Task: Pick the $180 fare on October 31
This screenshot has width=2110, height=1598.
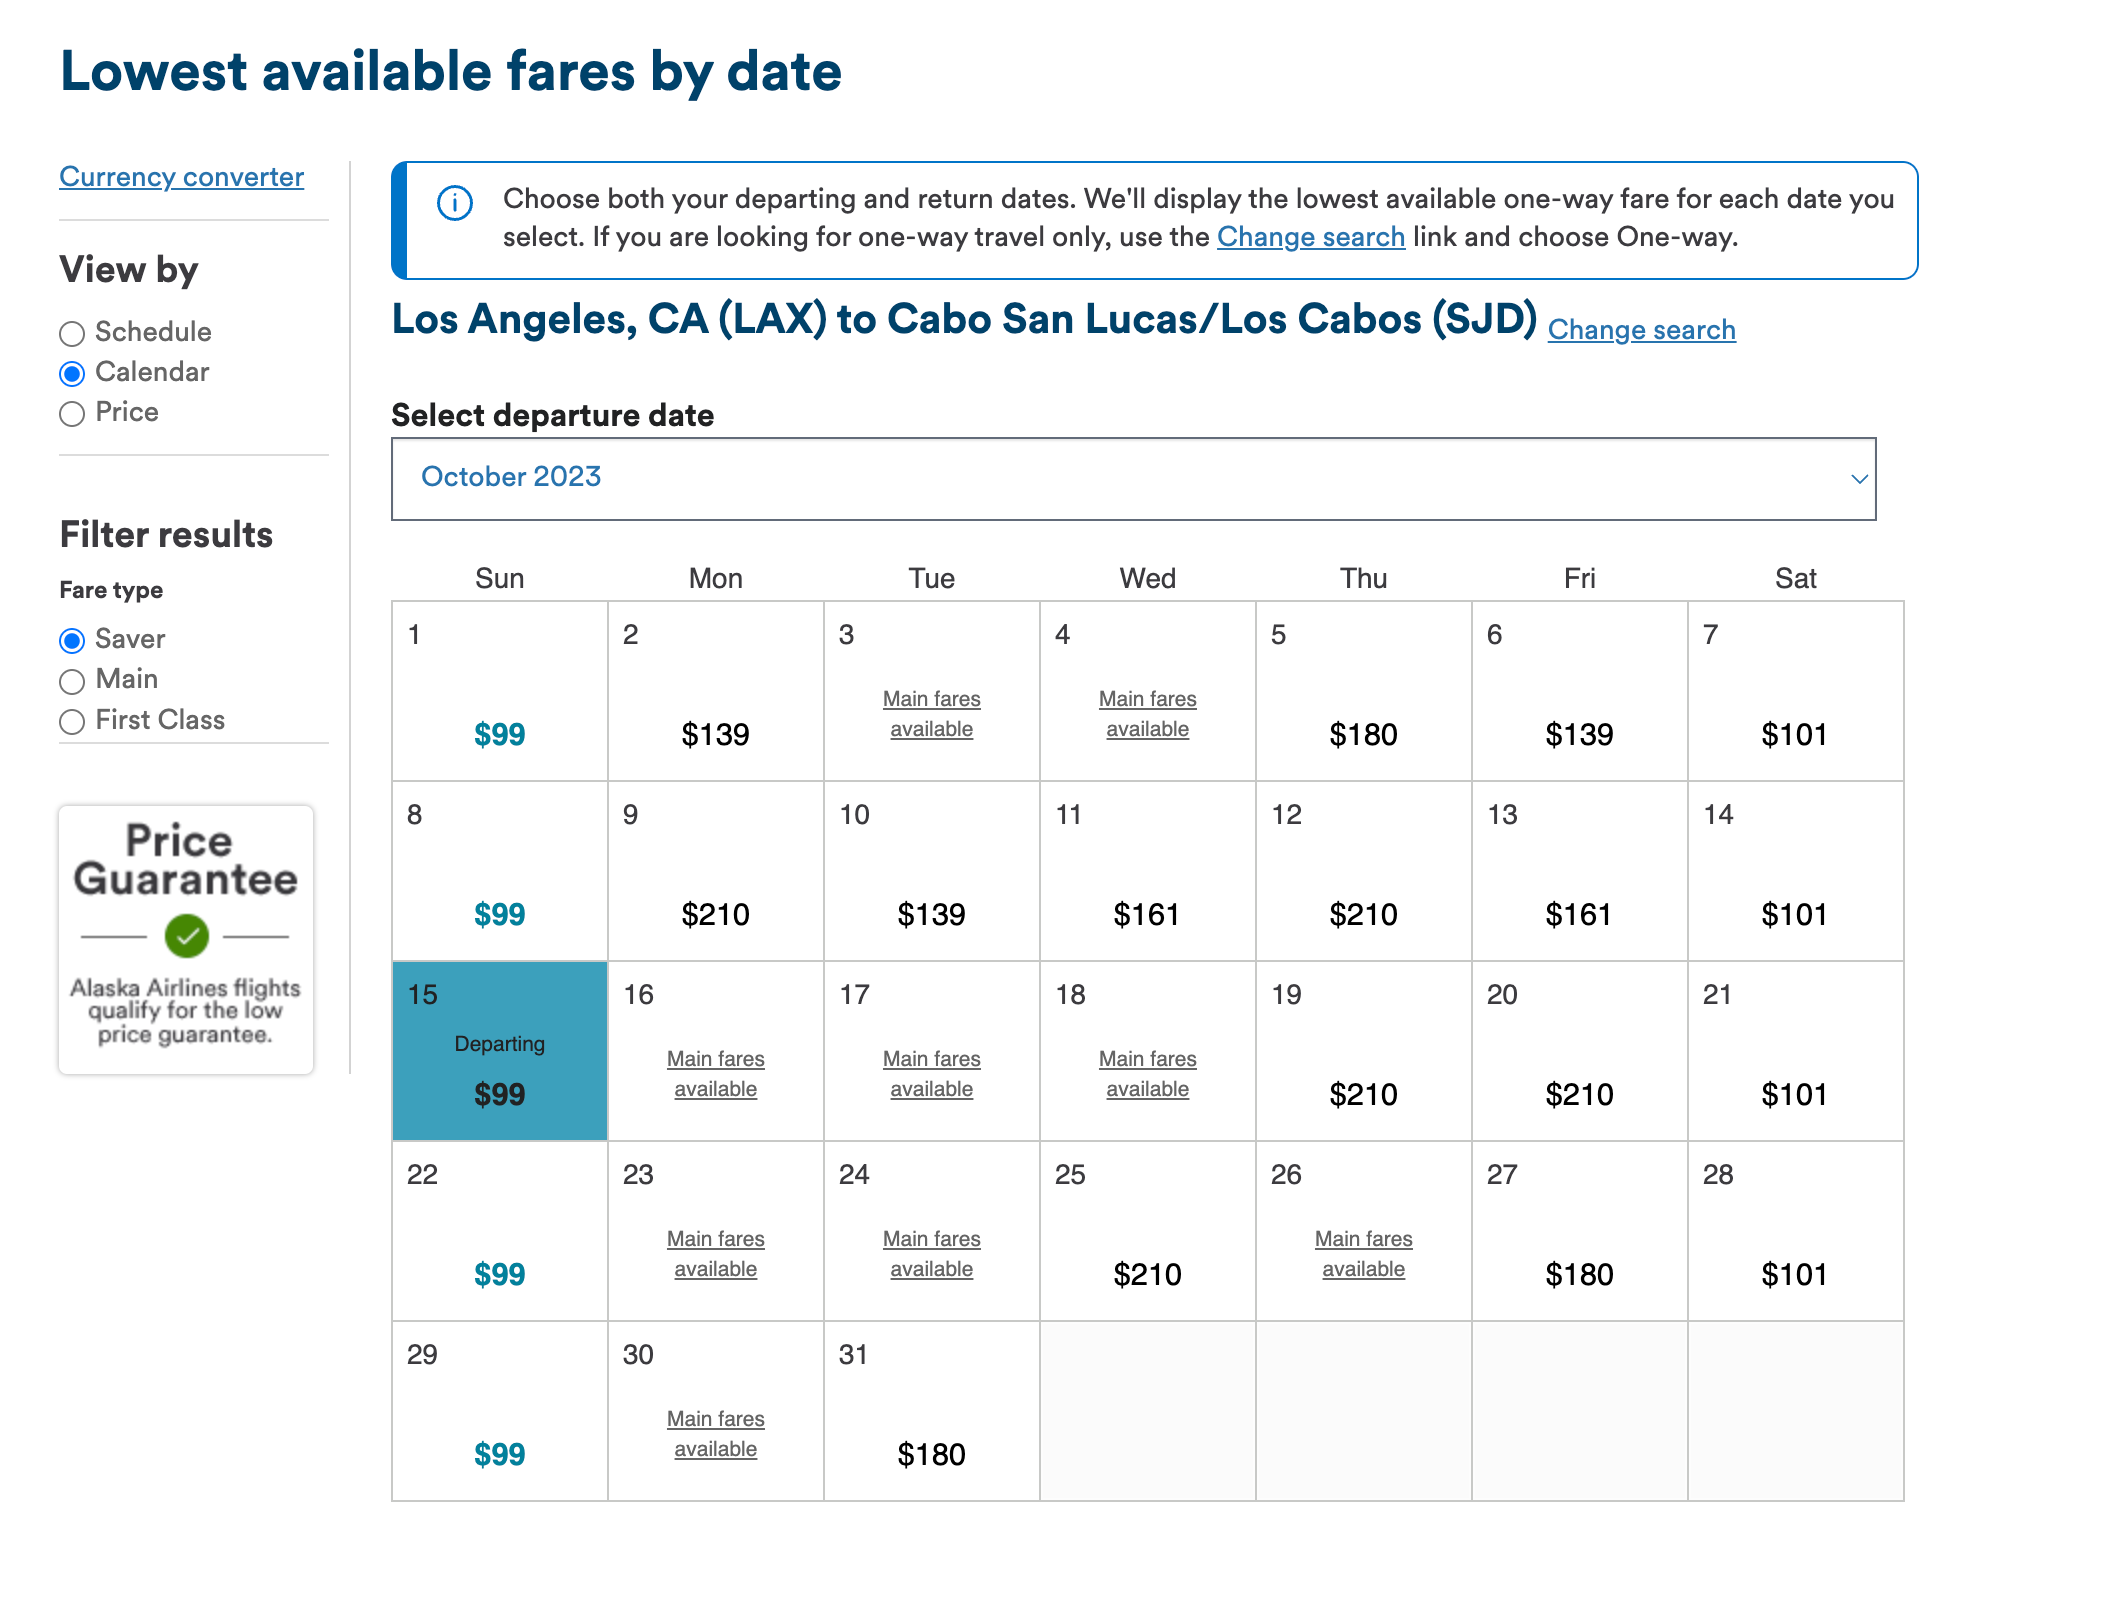Action: click(930, 1454)
